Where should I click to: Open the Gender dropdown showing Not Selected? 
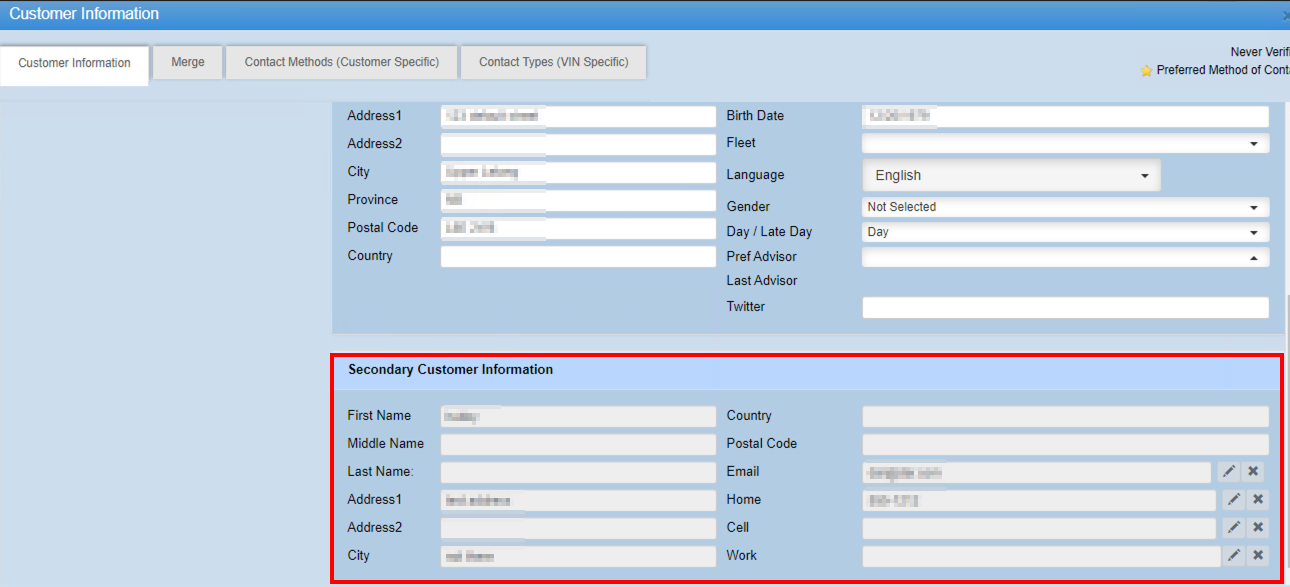pyautogui.click(x=1065, y=207)
